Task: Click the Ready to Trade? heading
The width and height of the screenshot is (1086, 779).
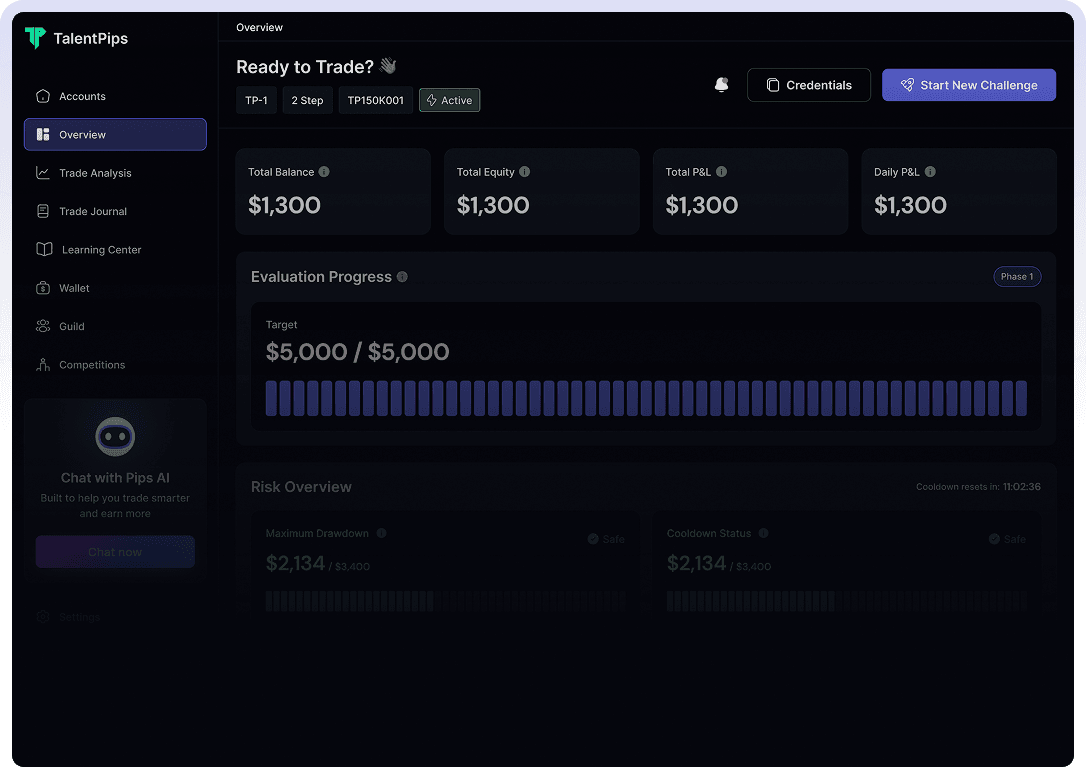Action: (305, 66)
